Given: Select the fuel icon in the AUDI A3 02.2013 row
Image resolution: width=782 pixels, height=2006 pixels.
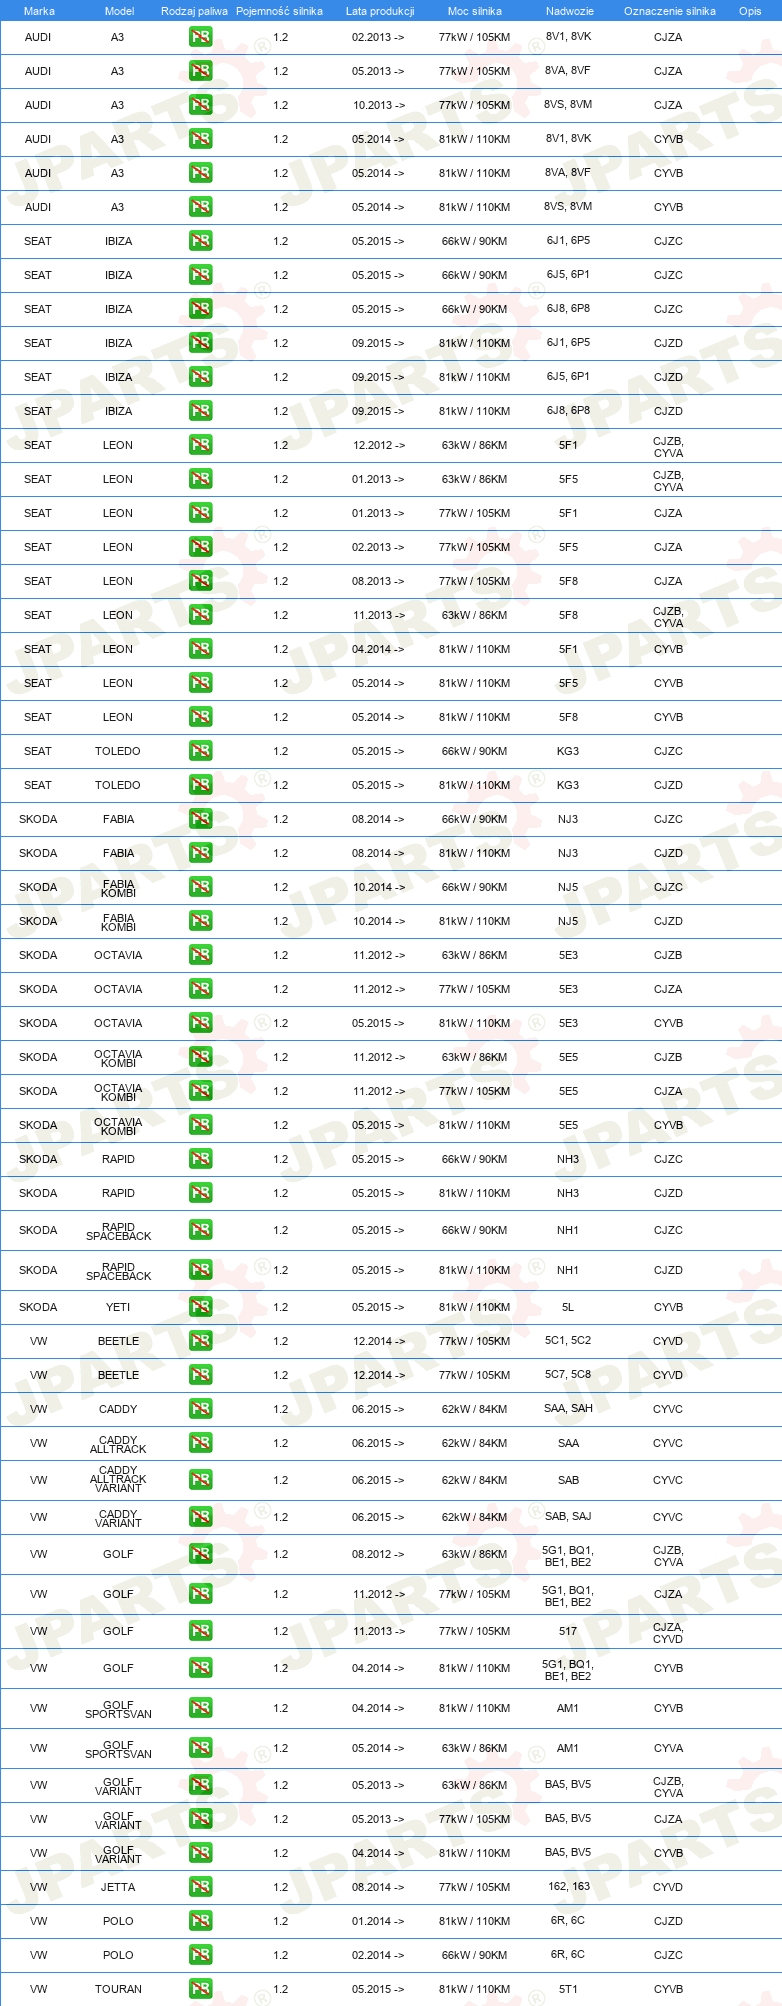Looking at the screenshot, I should click(x=201, y=37).
